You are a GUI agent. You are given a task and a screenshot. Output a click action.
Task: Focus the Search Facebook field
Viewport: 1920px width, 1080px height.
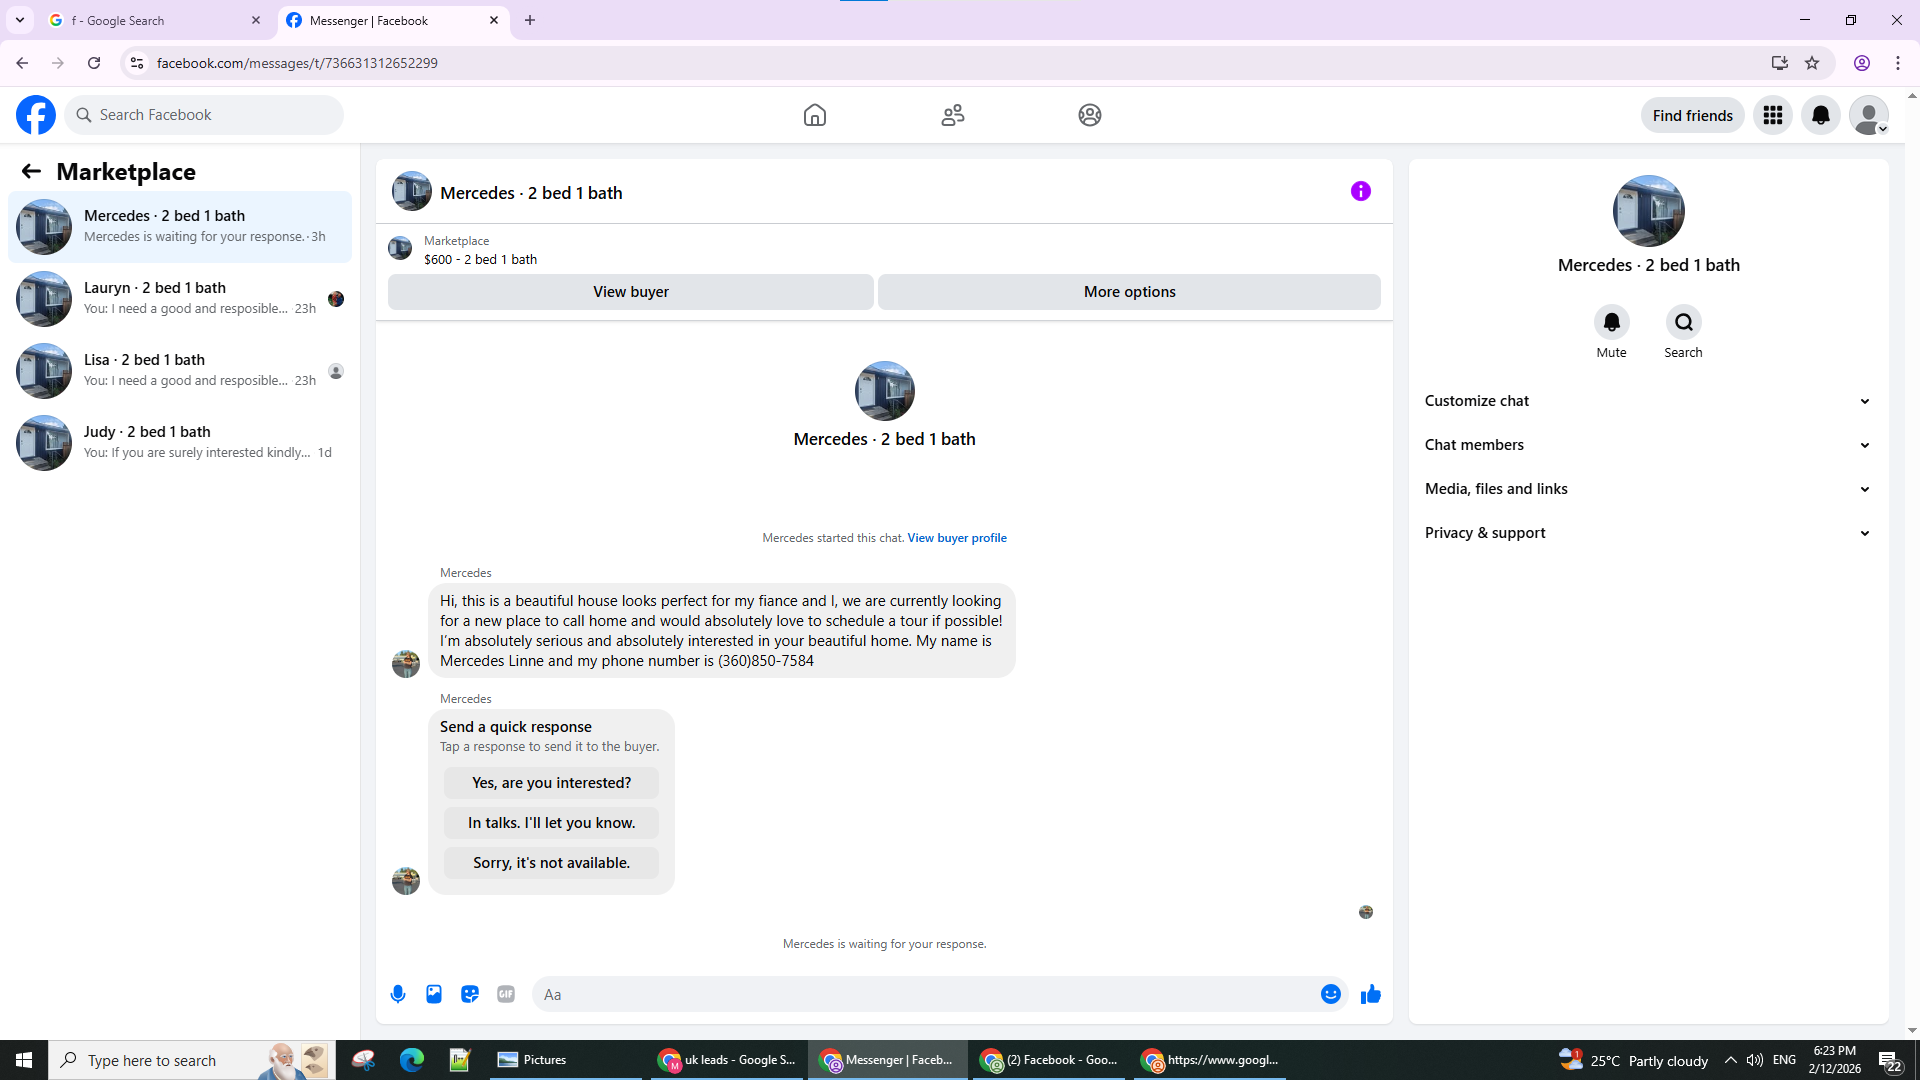tap(204, 115)
